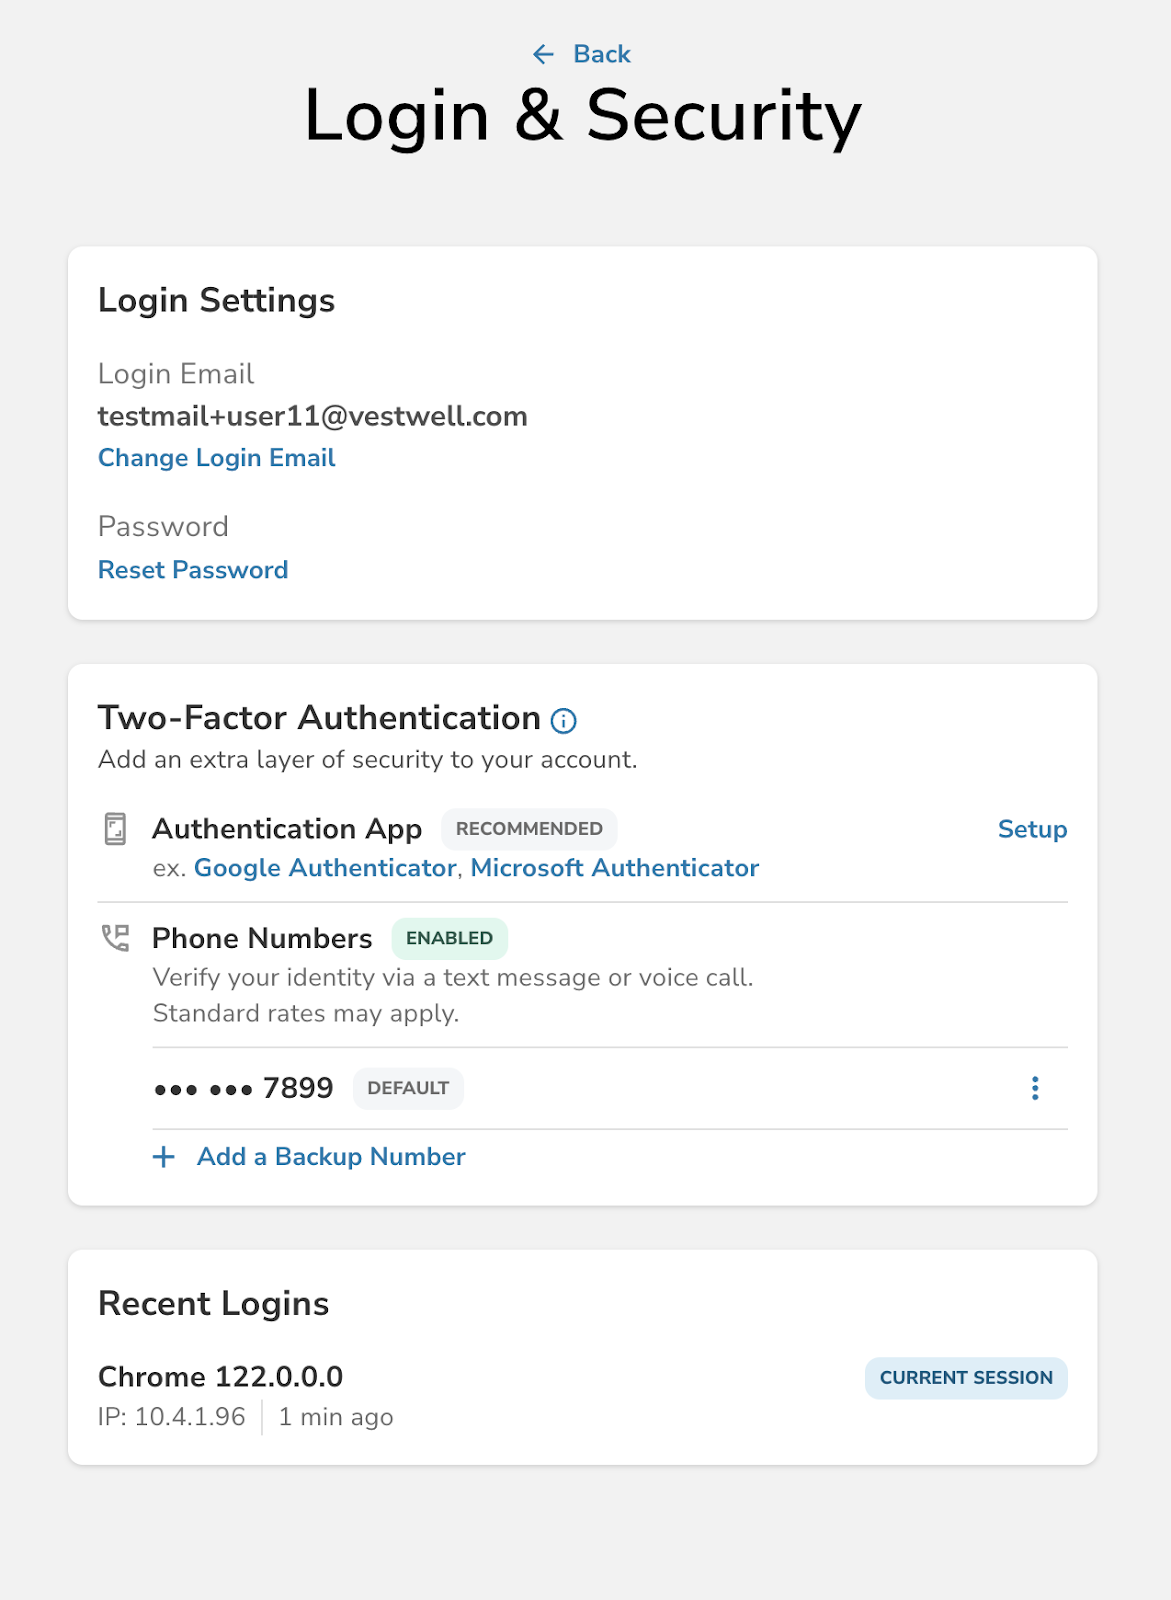Click Change Login Email
The image size is (1171, 1600).
point(216,458)
